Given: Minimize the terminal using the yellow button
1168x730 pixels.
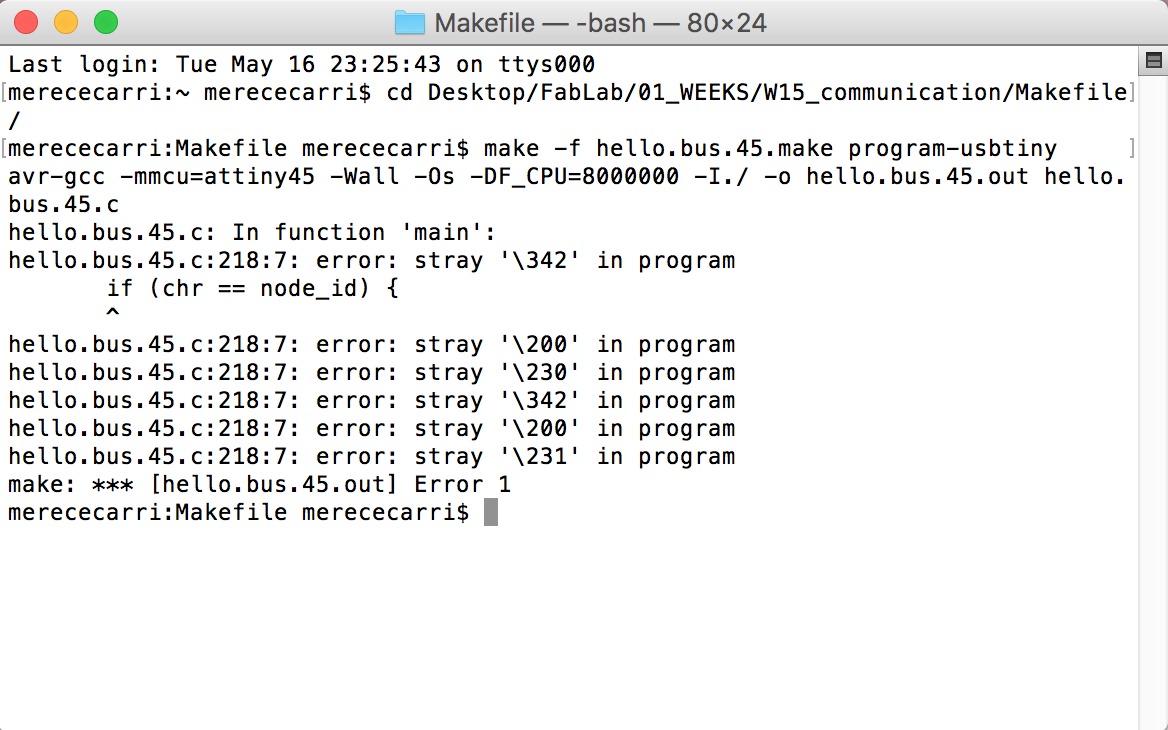Looking at the screenshot, I should click(66, 22).
